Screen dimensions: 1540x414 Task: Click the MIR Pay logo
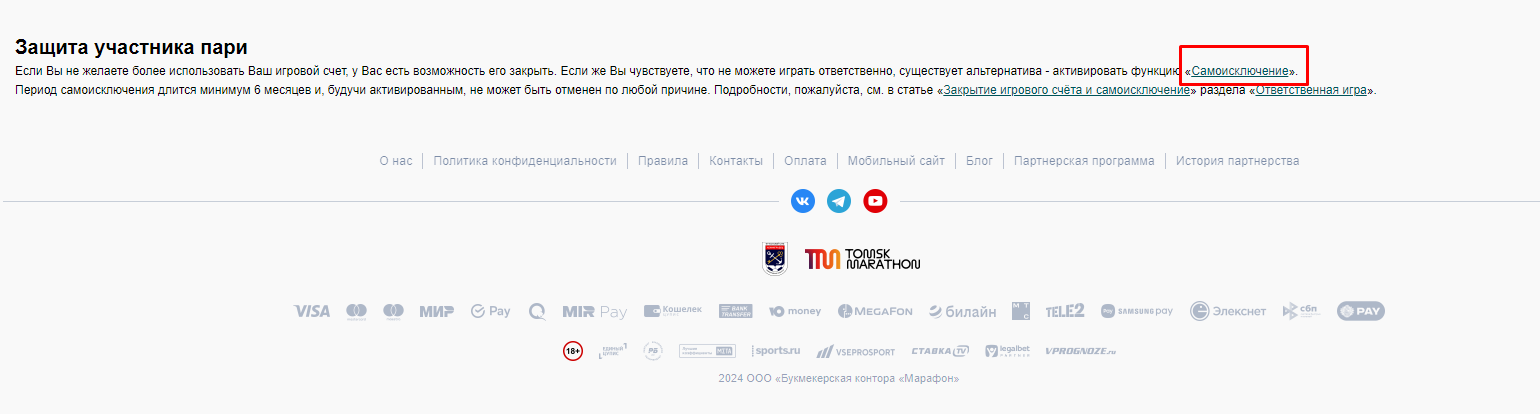pyautogui.click(x=595, y=311)
